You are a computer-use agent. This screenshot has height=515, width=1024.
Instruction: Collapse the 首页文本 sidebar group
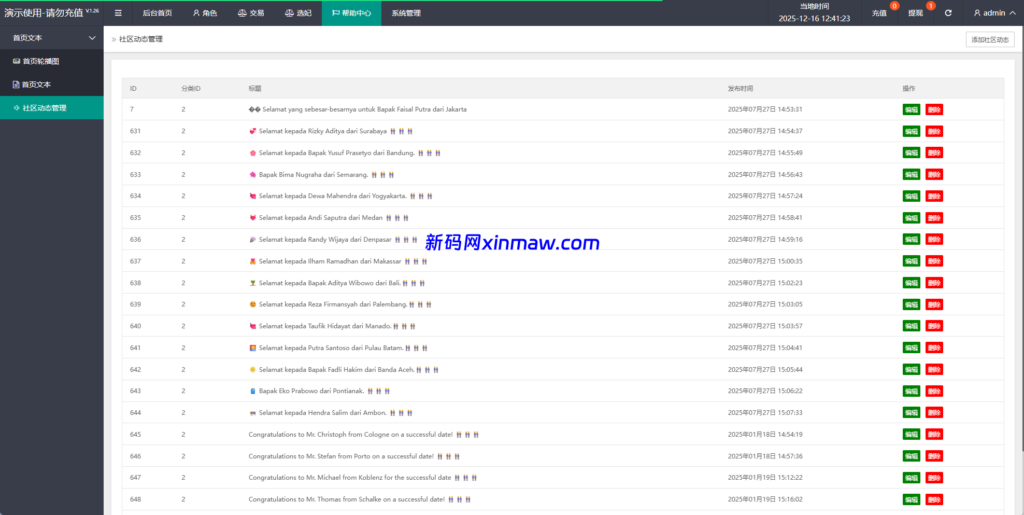(x=52, y=38)
